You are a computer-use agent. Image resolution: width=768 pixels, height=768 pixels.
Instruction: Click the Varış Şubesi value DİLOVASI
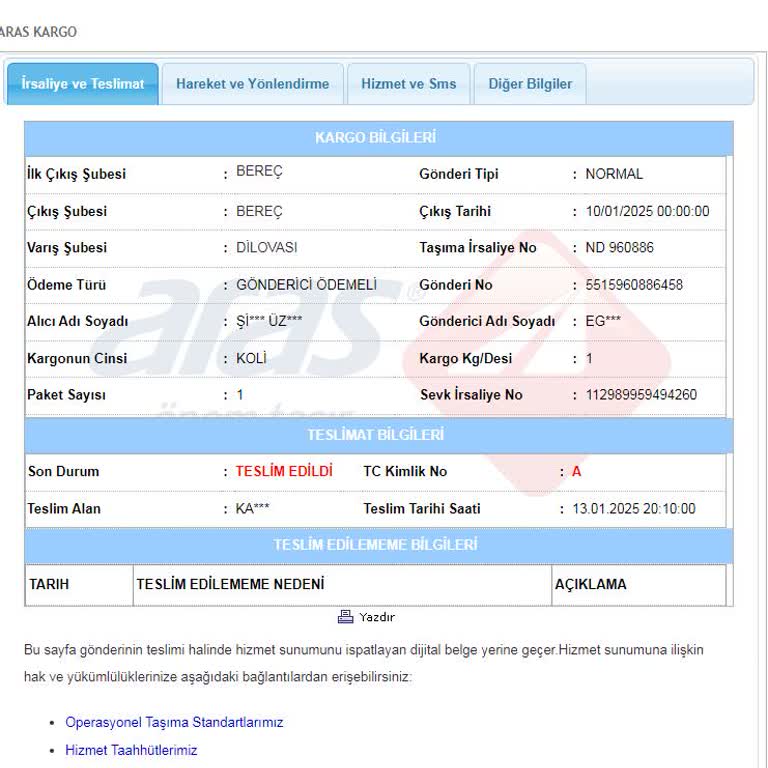(x=266, y=247)
